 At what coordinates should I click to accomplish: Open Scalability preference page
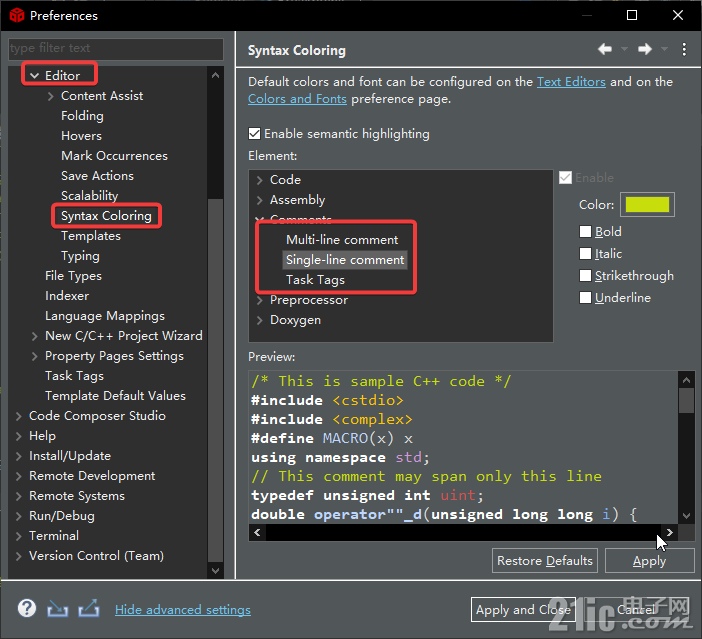click(x=90, y=196)
